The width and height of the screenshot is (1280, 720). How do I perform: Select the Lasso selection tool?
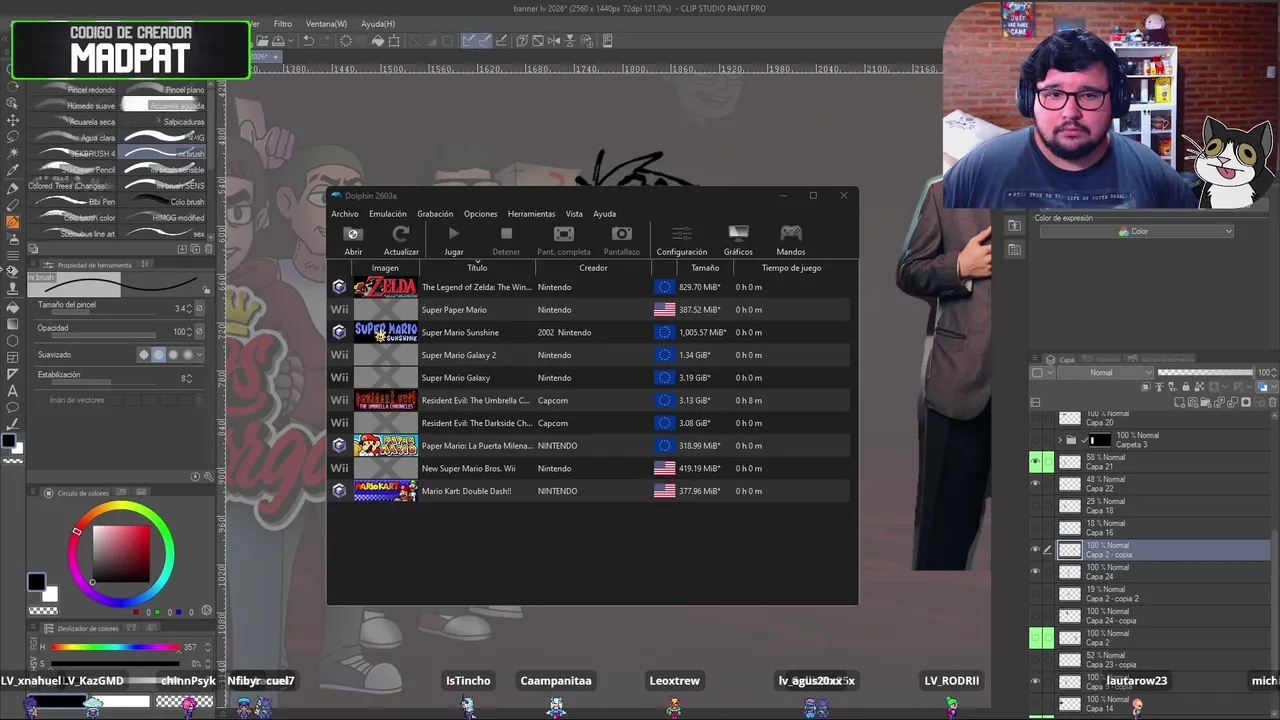[x=13, y=136]
